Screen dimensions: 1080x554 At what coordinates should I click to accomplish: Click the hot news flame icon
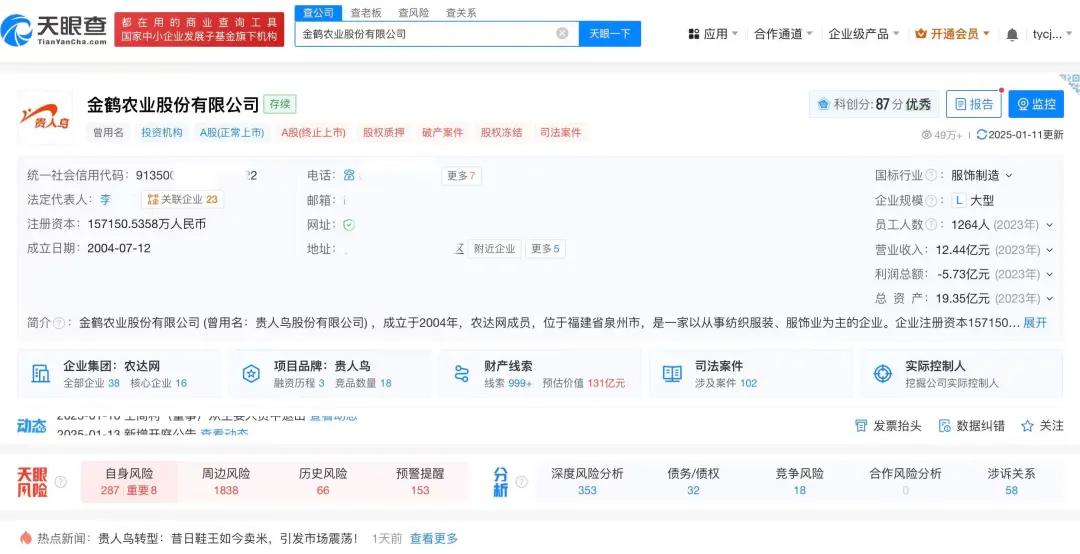(x=26, y=538)
